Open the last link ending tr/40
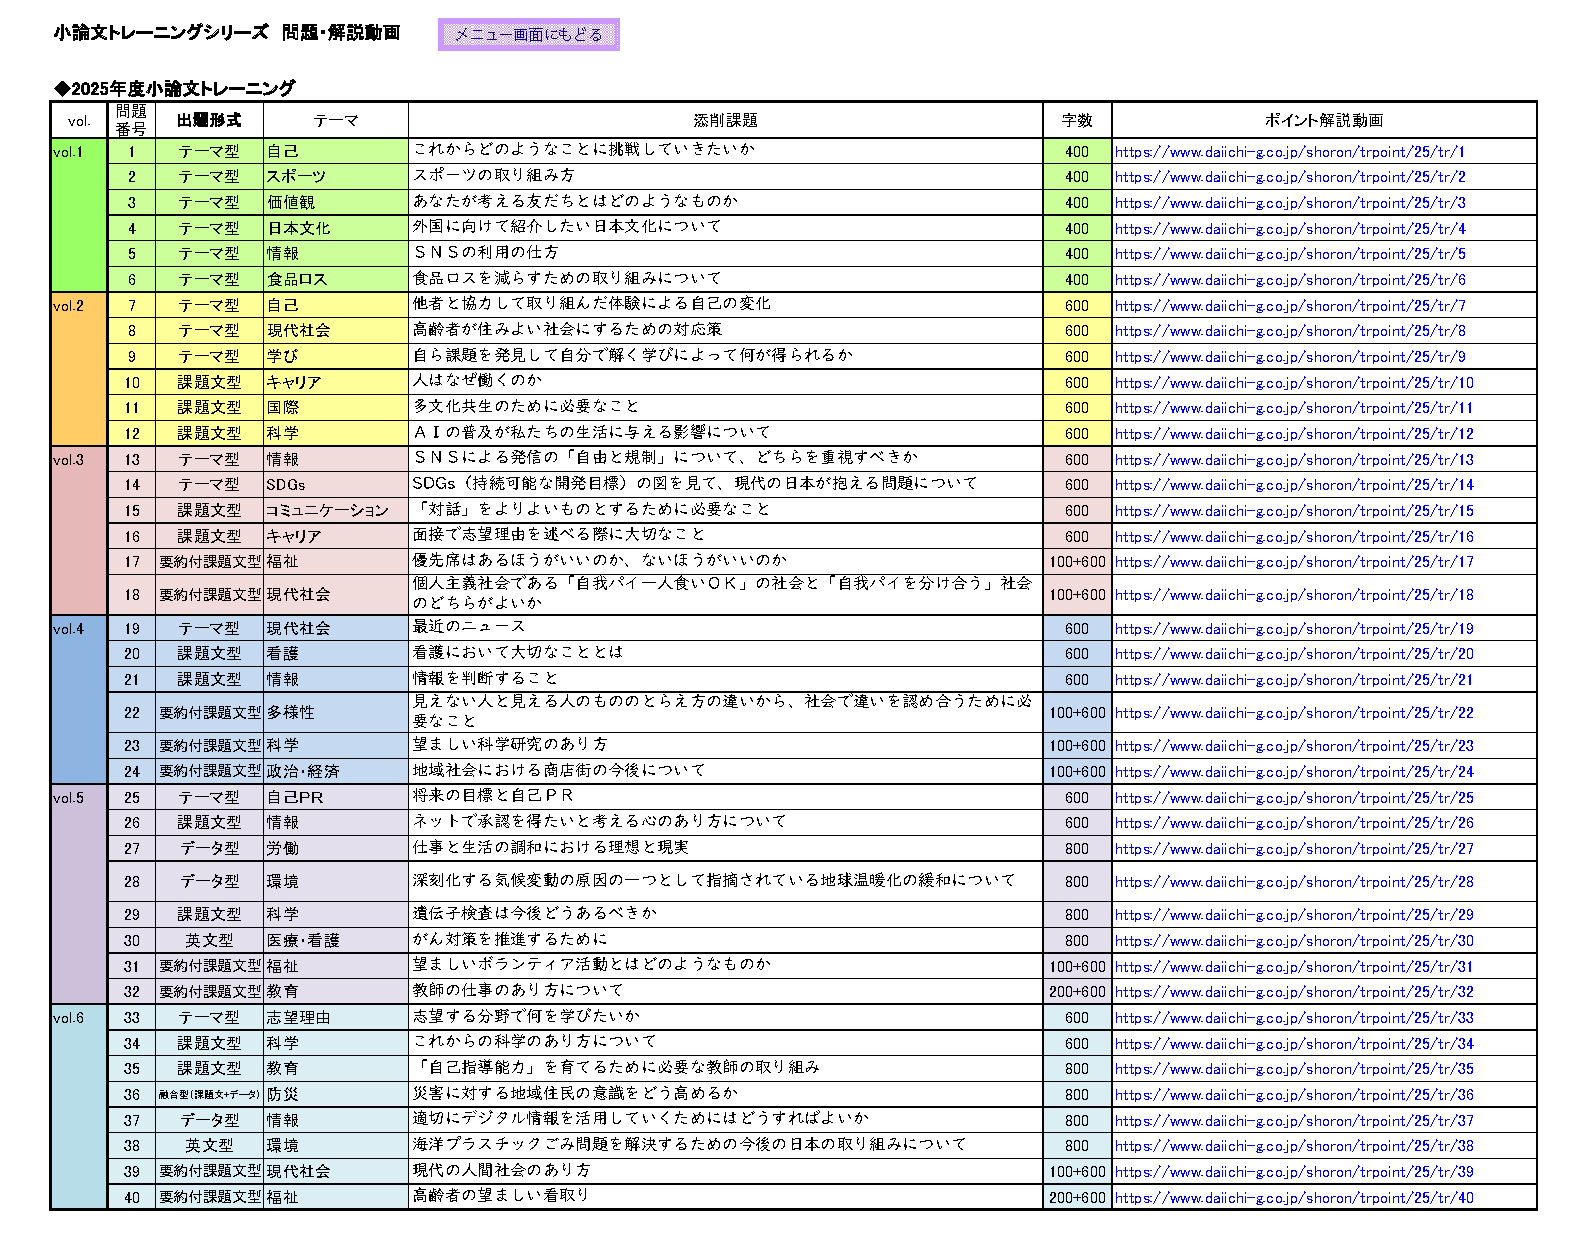The width and height of the screenshot is (1578, 1250). pos(1293,1198)
